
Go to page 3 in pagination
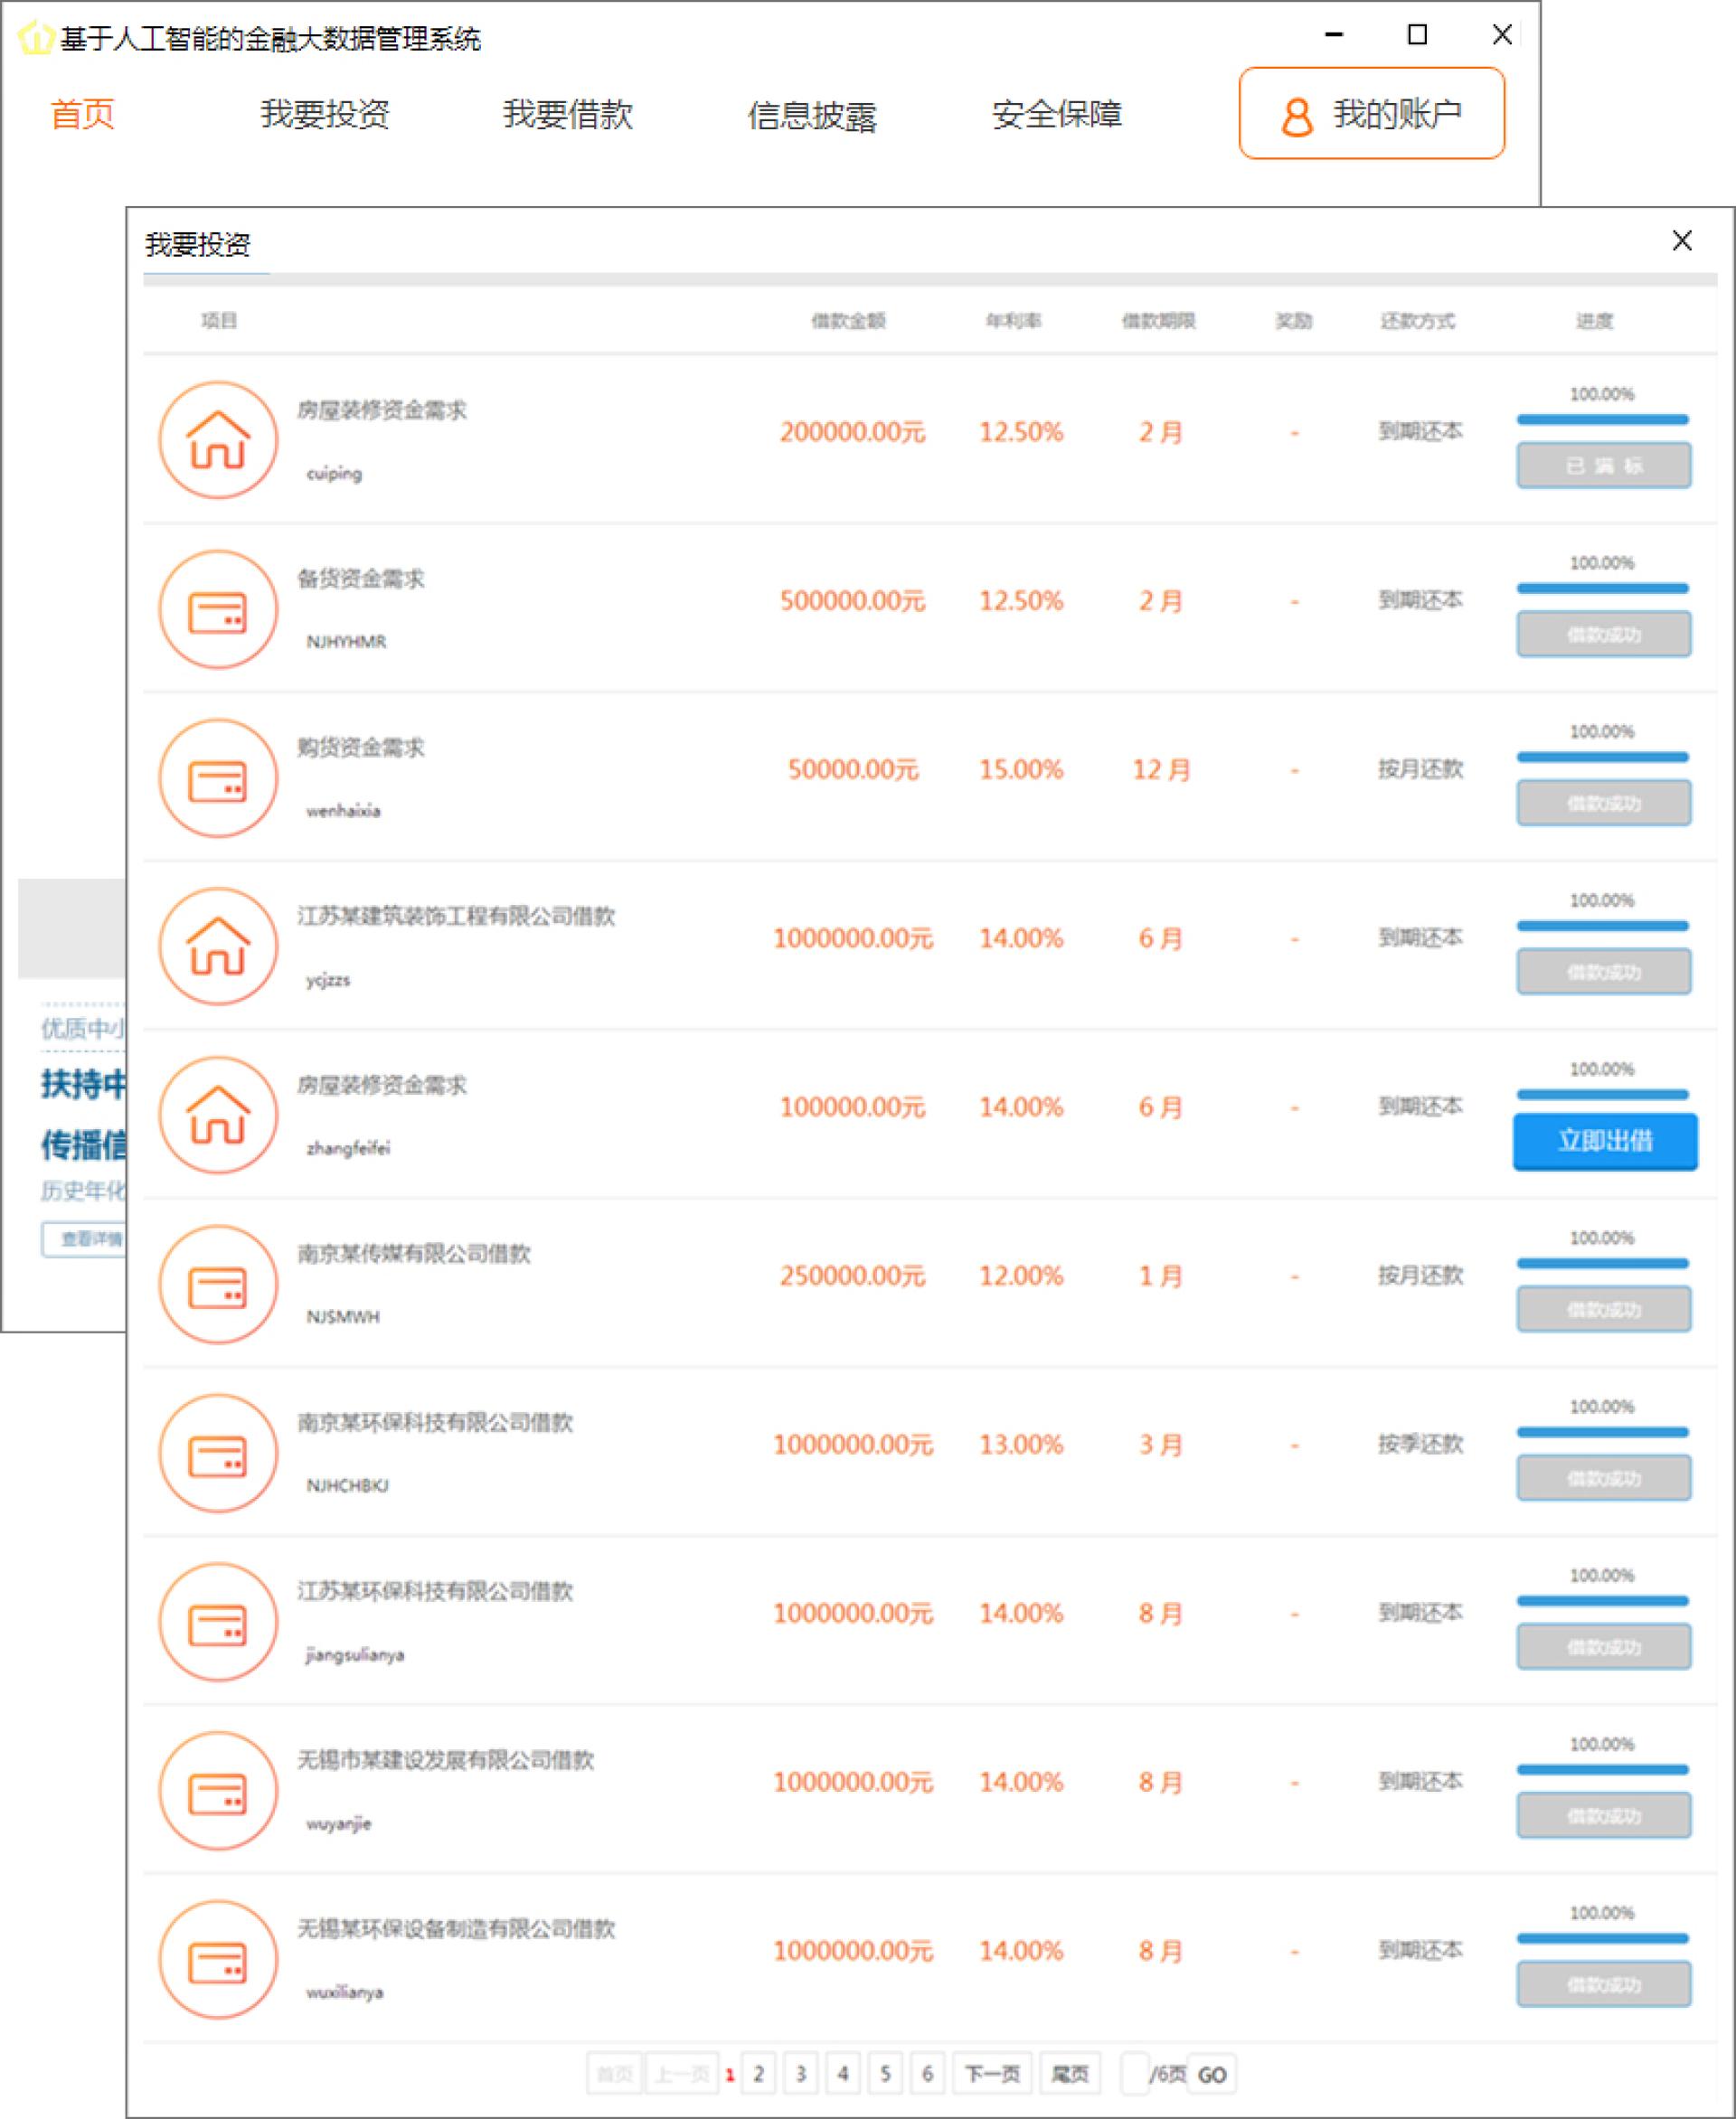tap(800, 2074)
